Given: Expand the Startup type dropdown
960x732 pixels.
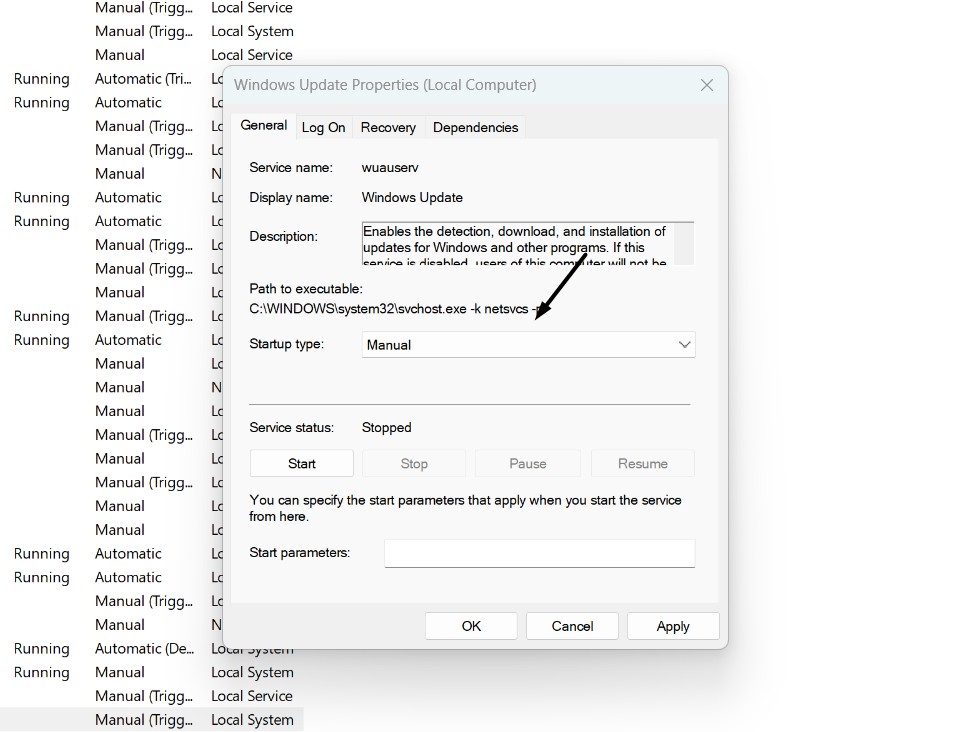Looking at the screenshot, I should click(x=528, y=345).
